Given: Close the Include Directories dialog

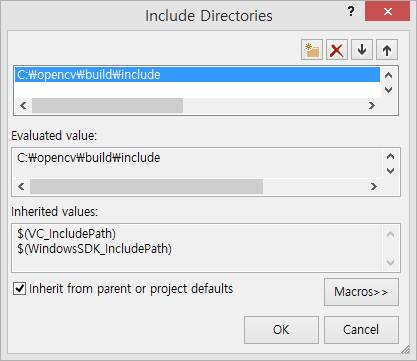Looking at the screenshot, I should 387,12.
